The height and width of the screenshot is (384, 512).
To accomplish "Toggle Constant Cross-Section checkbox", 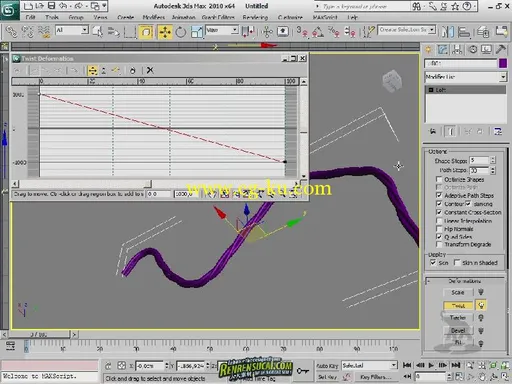I will coord(439,212).
